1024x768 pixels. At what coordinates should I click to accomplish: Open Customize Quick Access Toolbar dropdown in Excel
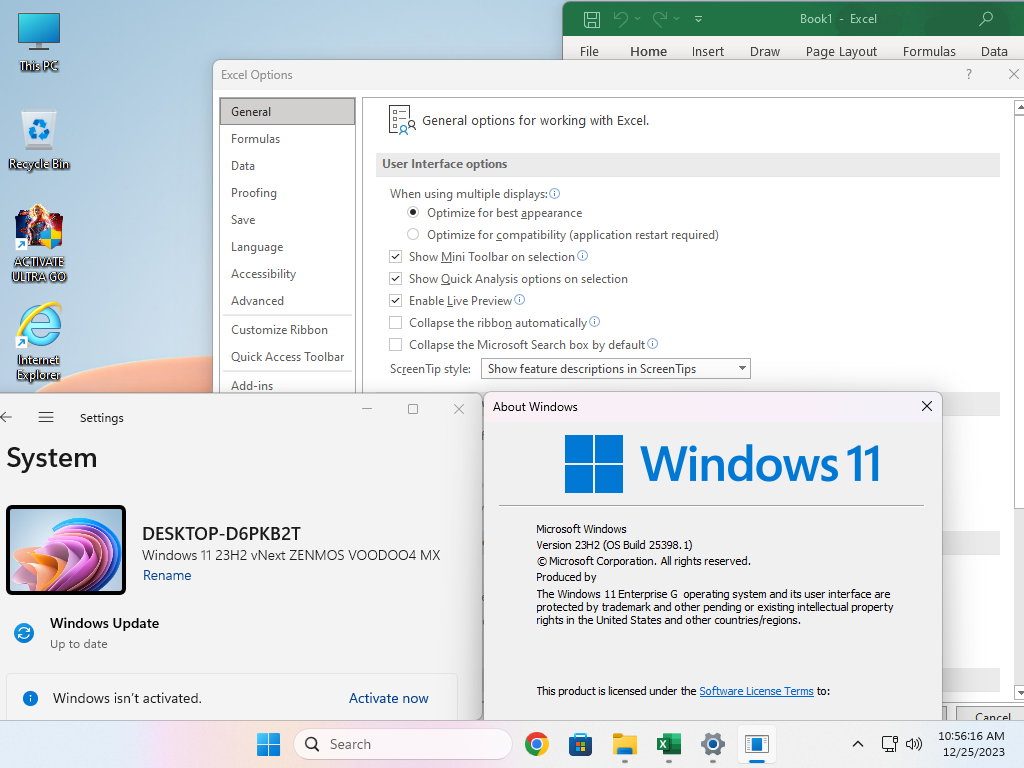698,19
